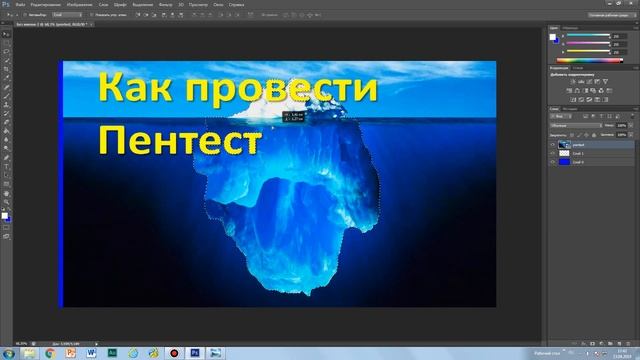The image size is (640, 360).
Task: Add an Invert adjustment
Action: pos(573,100)
